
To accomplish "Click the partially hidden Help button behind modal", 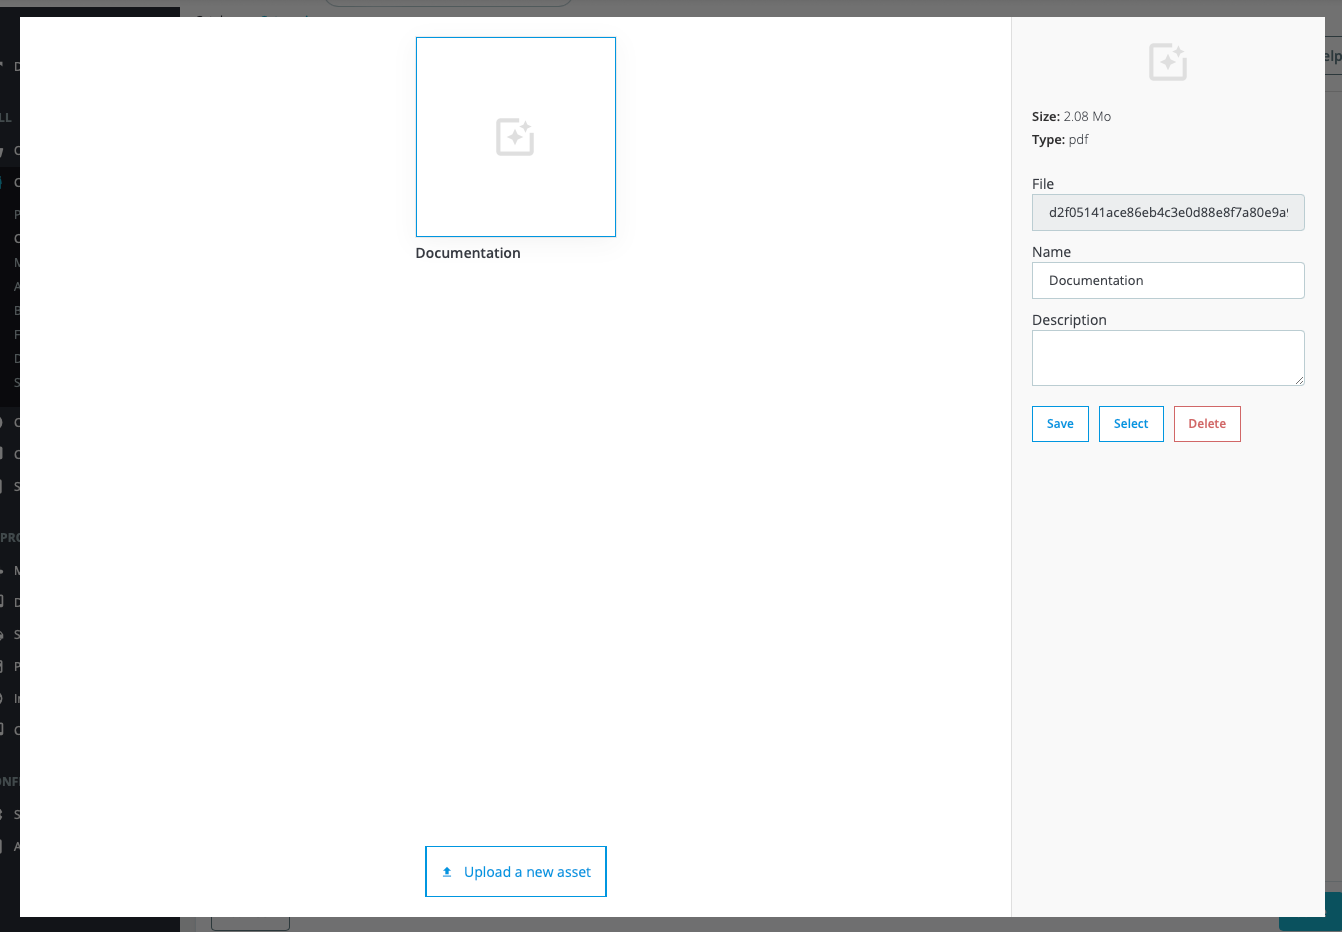I will (x=1332, y=56).
